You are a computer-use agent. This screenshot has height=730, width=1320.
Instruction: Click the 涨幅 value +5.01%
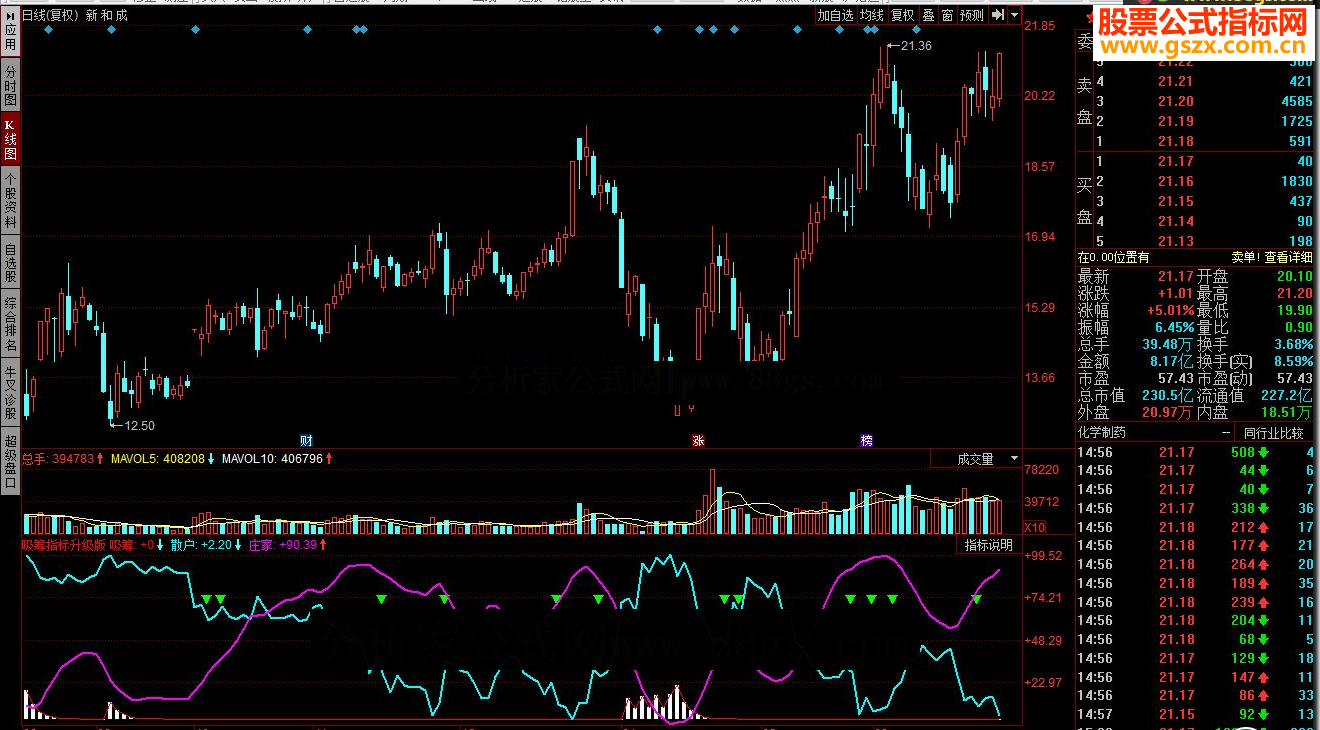(x=1170, y=310)
